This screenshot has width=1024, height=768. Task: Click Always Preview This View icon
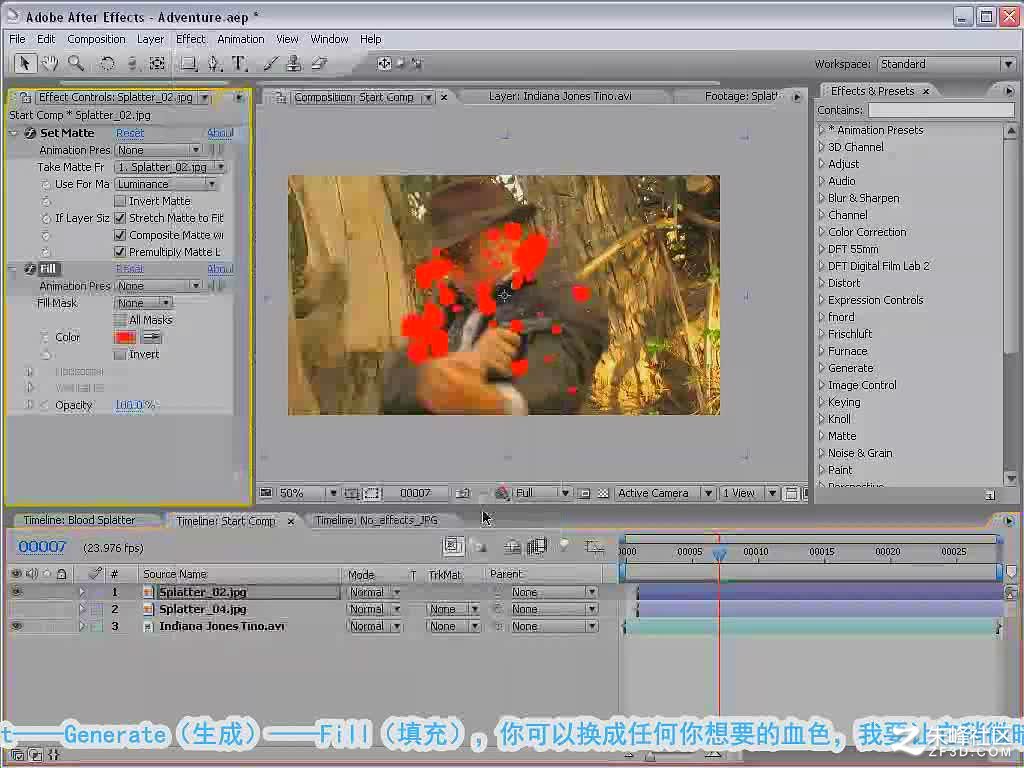point(266,493)
